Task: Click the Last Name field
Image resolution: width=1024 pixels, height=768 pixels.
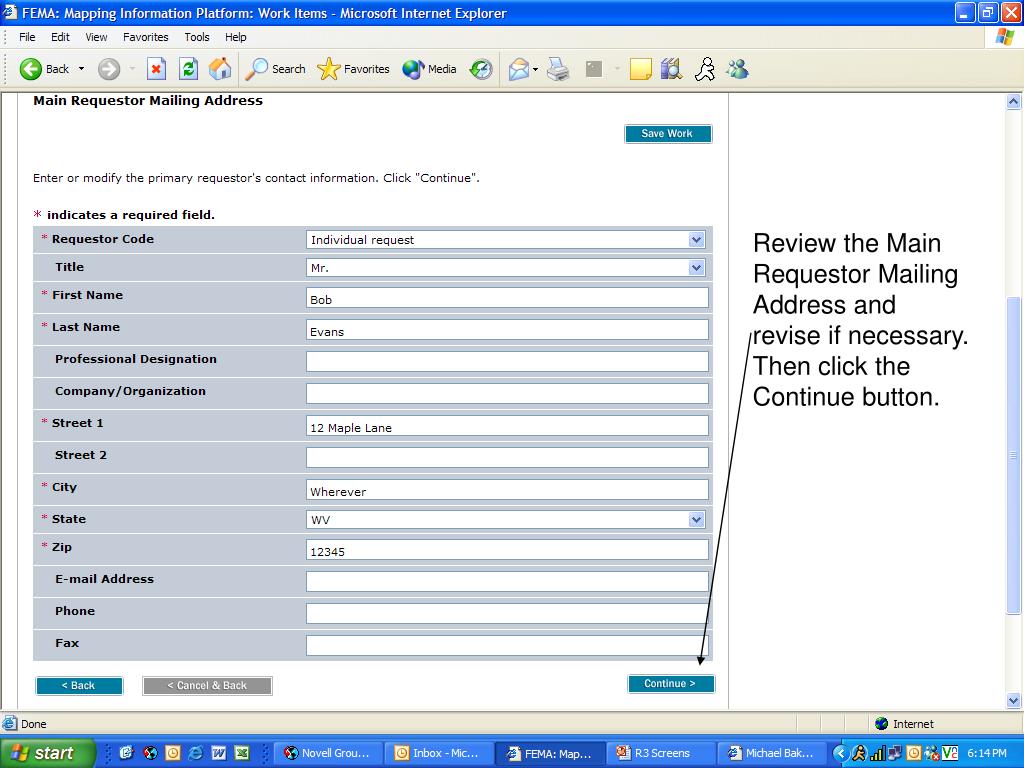Action: (x=507, y=330)
